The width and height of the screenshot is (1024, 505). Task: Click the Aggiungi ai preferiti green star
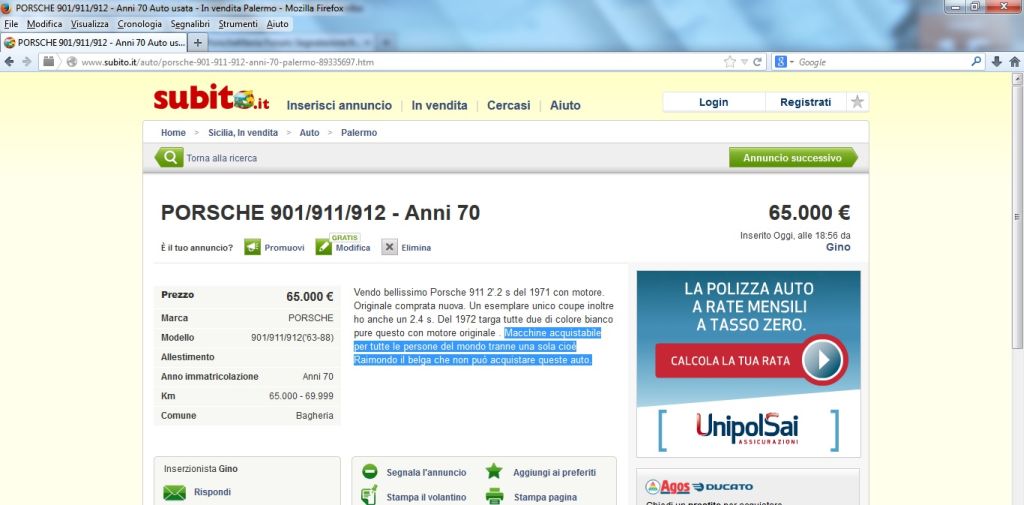(x=494, y=471)
